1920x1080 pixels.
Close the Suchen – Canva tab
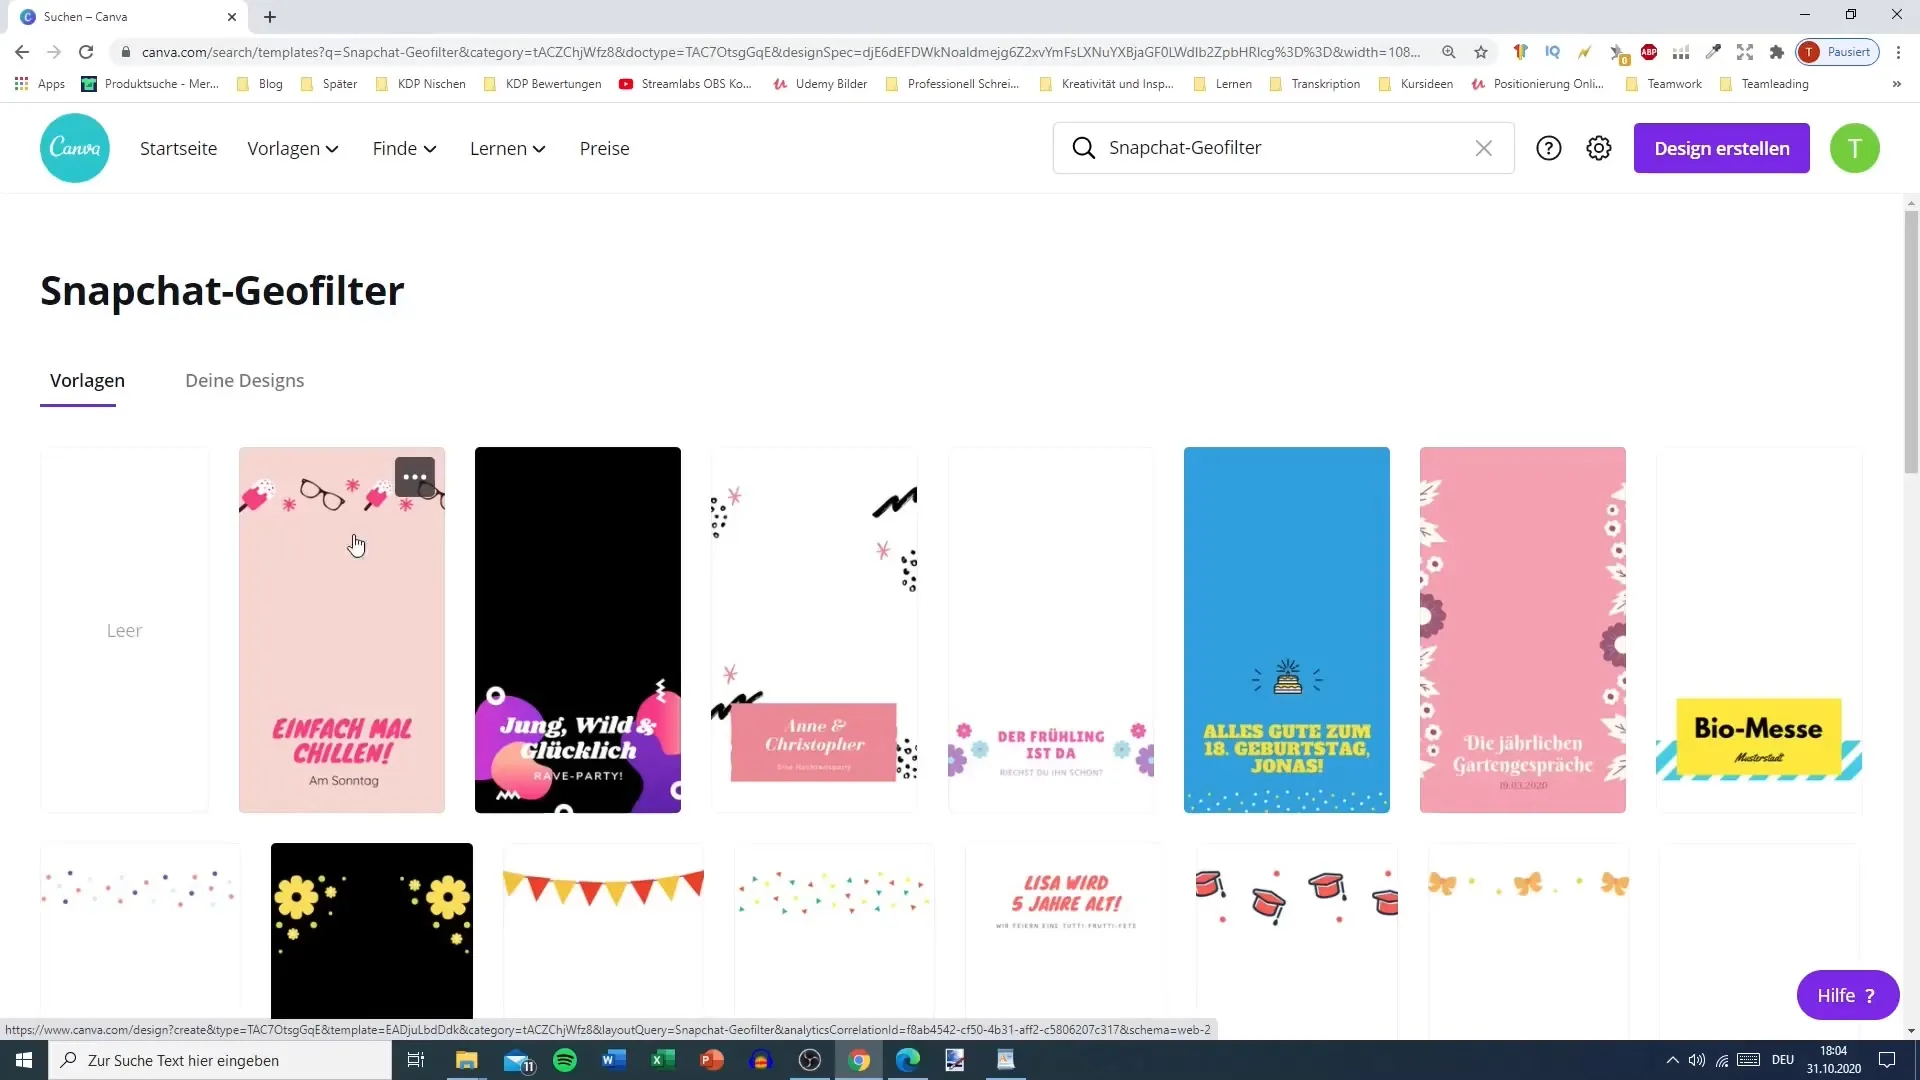point(232,17)
